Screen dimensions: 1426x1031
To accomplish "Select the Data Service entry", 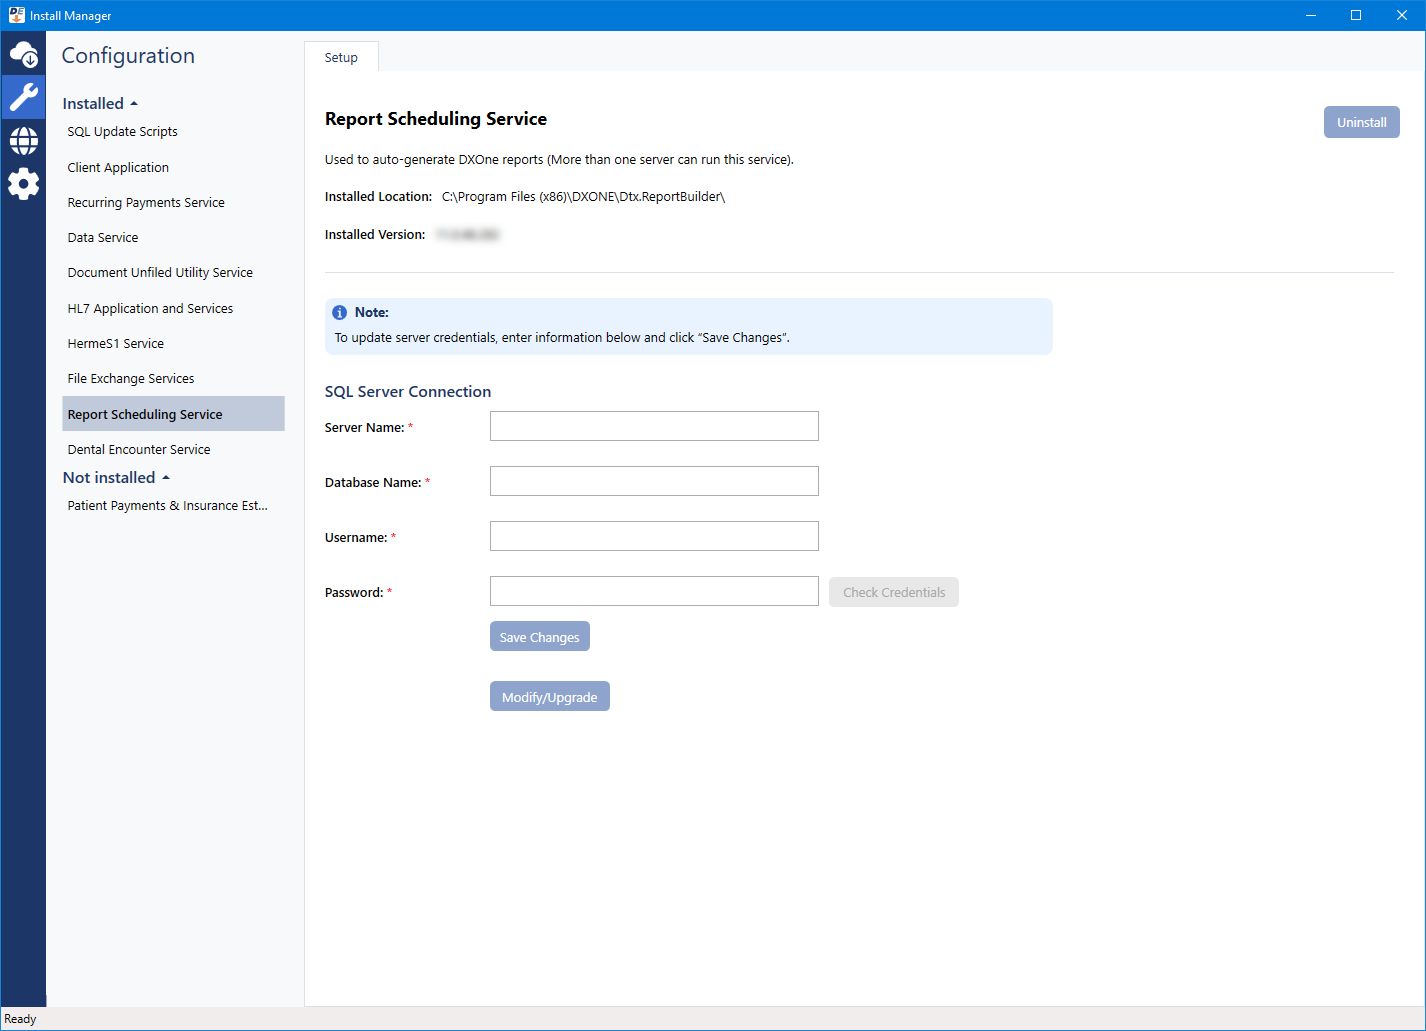I will [102, 237].
